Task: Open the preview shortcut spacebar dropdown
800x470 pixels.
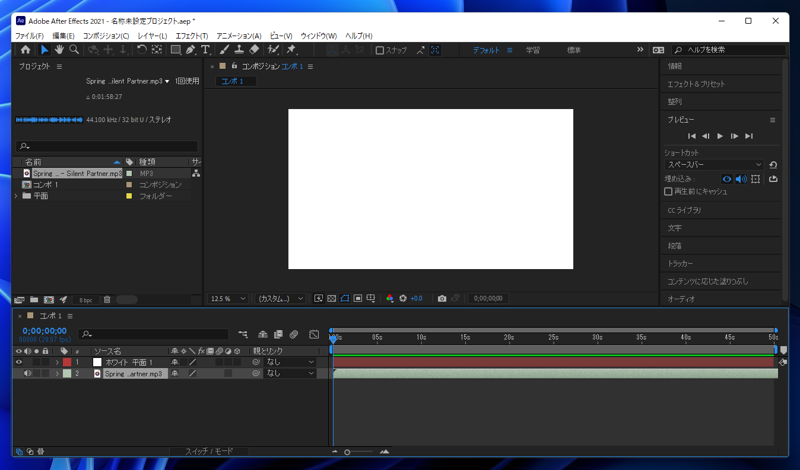Action: click(x=714, y=164)
